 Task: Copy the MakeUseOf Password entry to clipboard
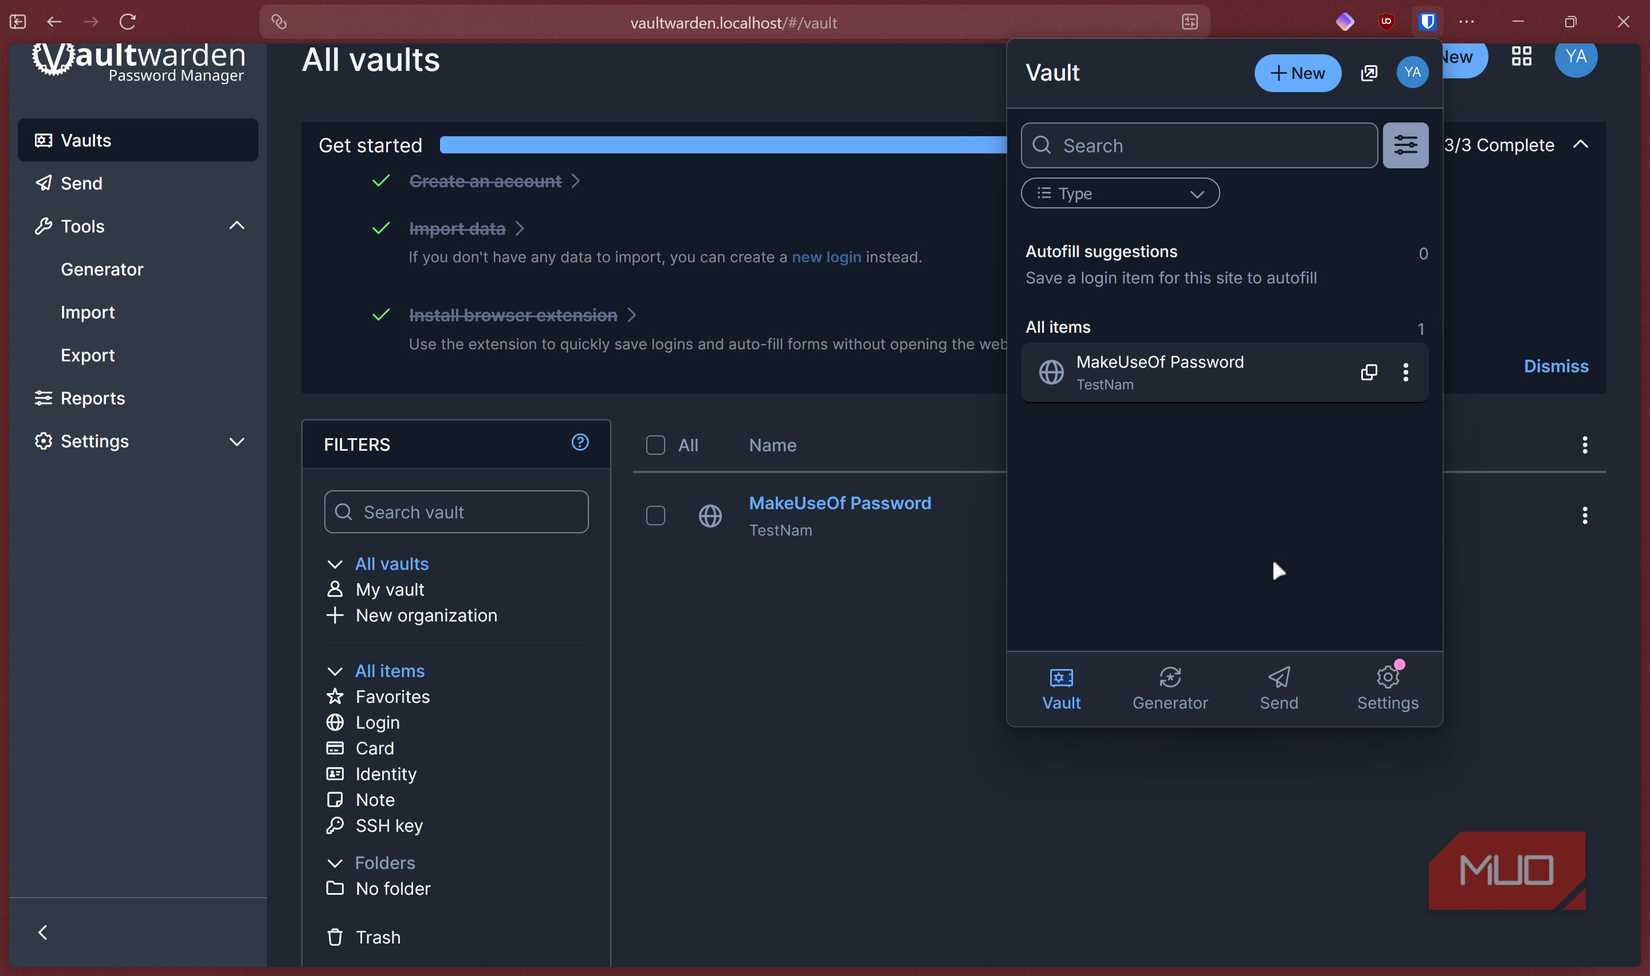pyautogui.click(x=1368, y=371)
